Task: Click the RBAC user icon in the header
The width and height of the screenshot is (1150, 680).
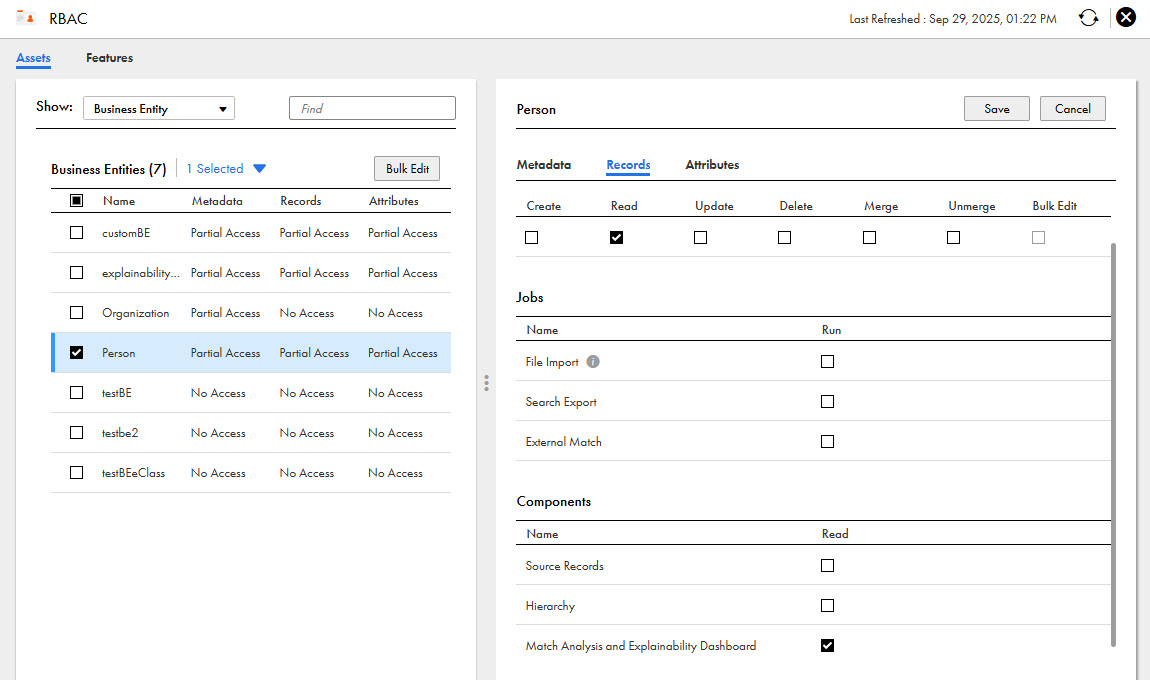Action: click(x=26, y=17)
